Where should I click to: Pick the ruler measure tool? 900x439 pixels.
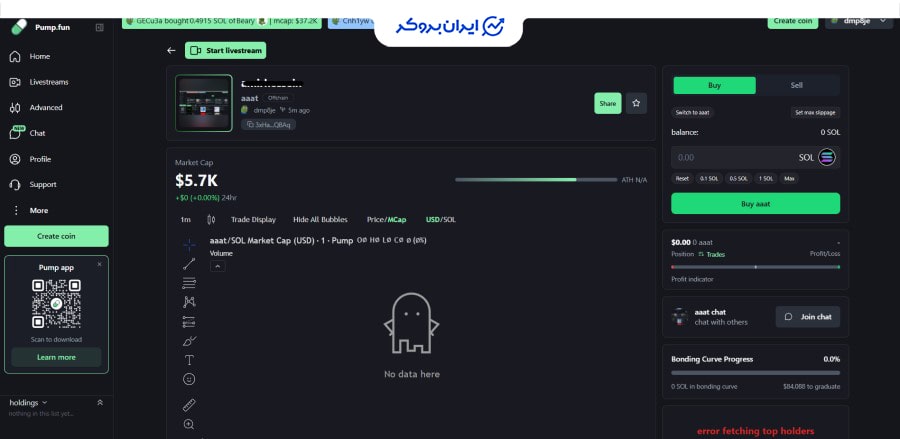tap(189, 405)
